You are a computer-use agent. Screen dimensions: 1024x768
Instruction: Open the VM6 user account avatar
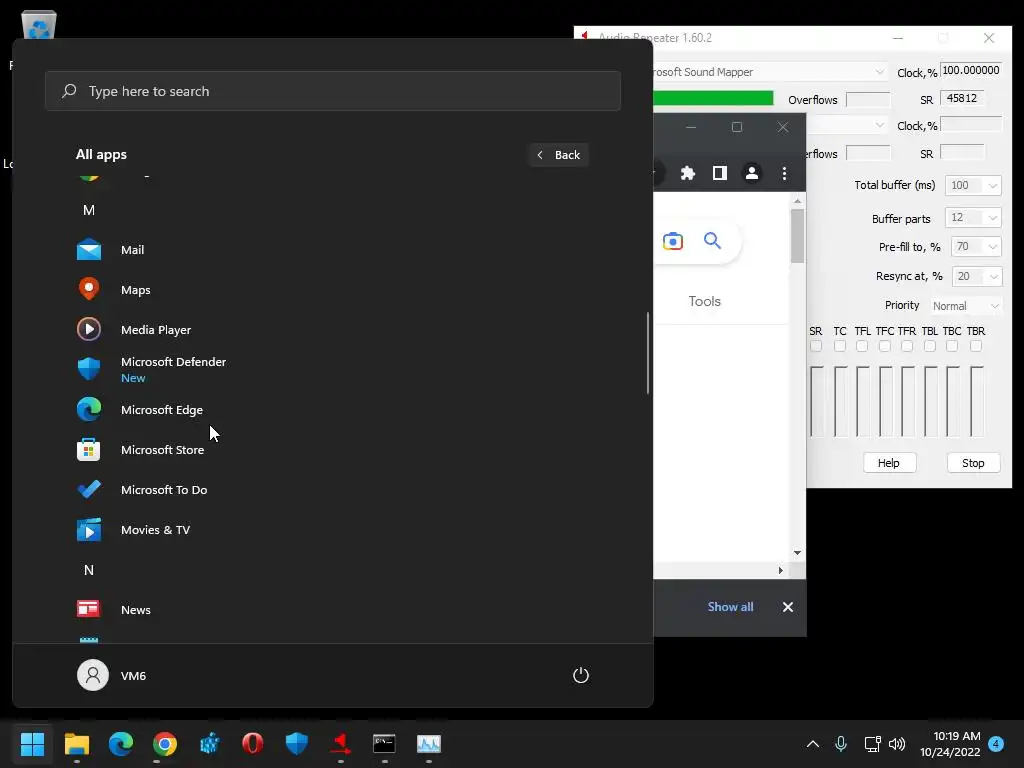point(93,675)
